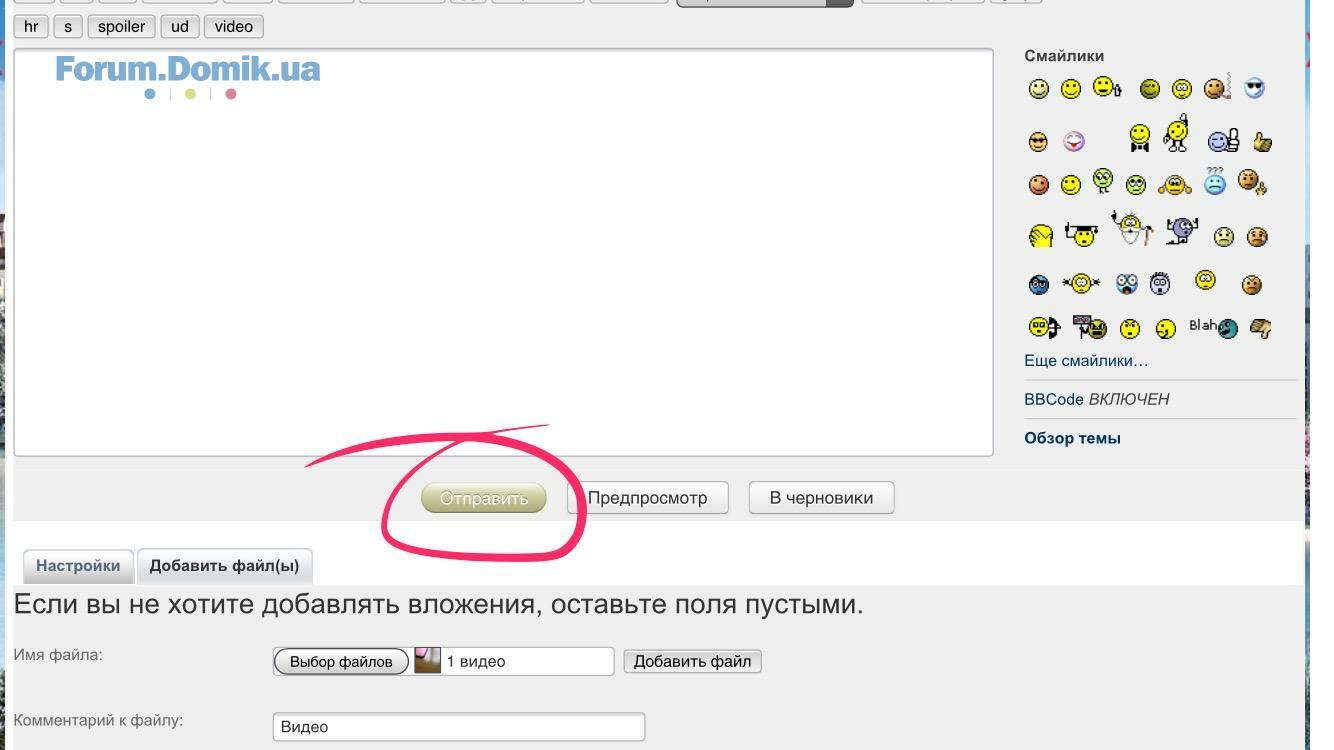Image resolution: width=1334 pixels, height=750 pixels.
Task: Insert the purple dancing smiley
Action: pyautogui.click(x=1181, y=232)
